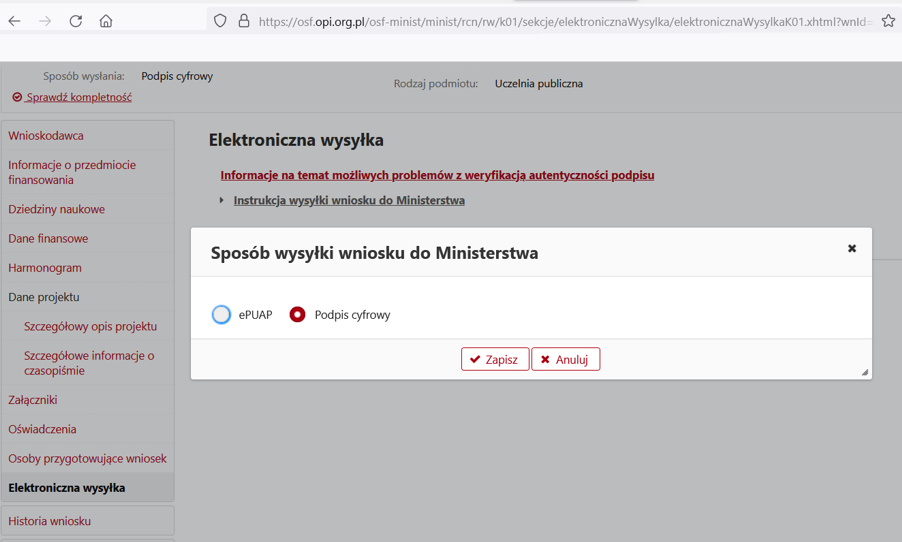Click the Sprawdź kompletność link

point(78,98)
